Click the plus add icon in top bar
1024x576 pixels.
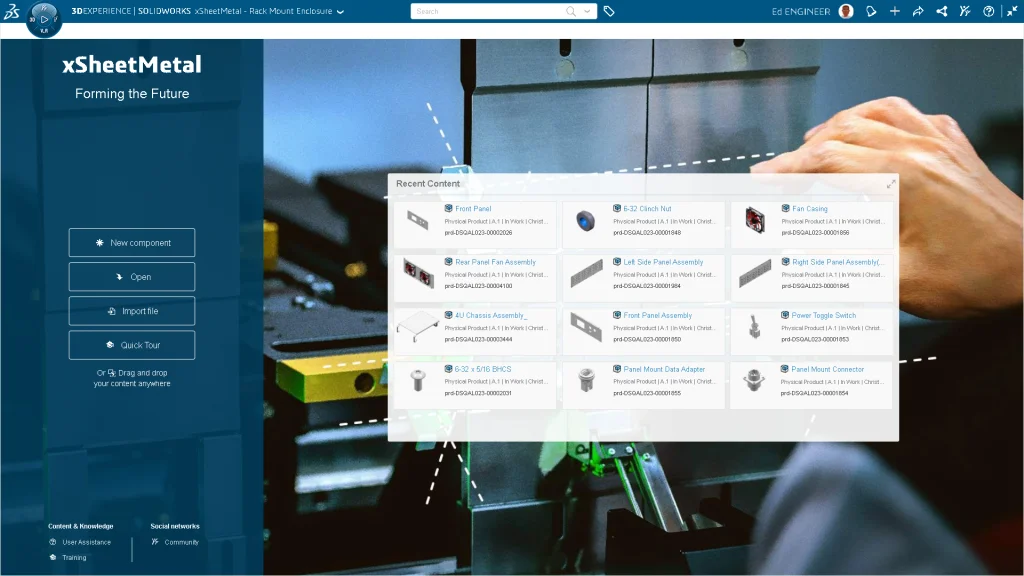(x=894, y=11)
